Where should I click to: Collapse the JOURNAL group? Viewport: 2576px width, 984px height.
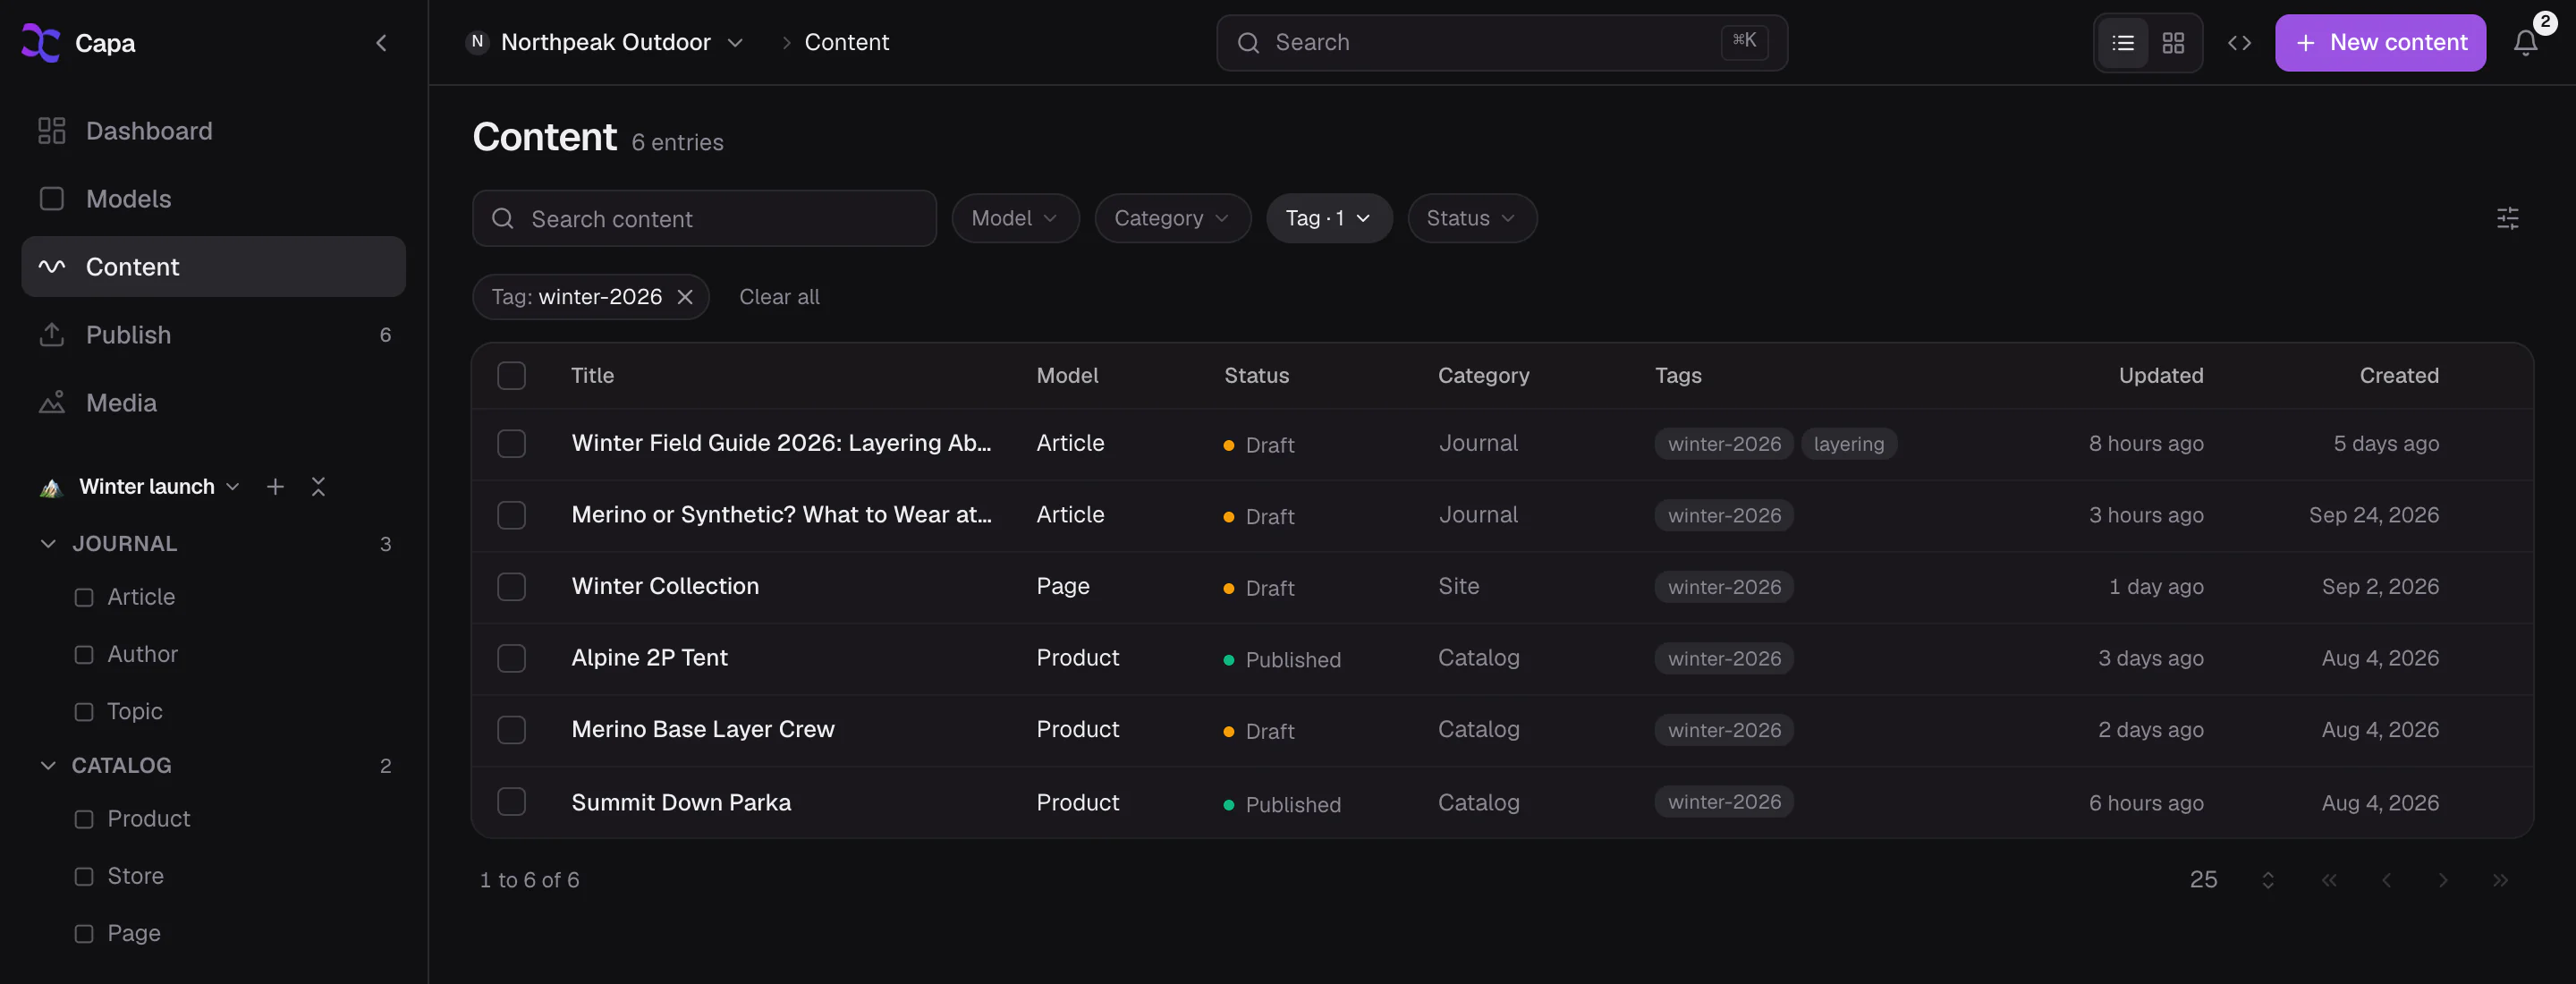(x=48, y=544)
